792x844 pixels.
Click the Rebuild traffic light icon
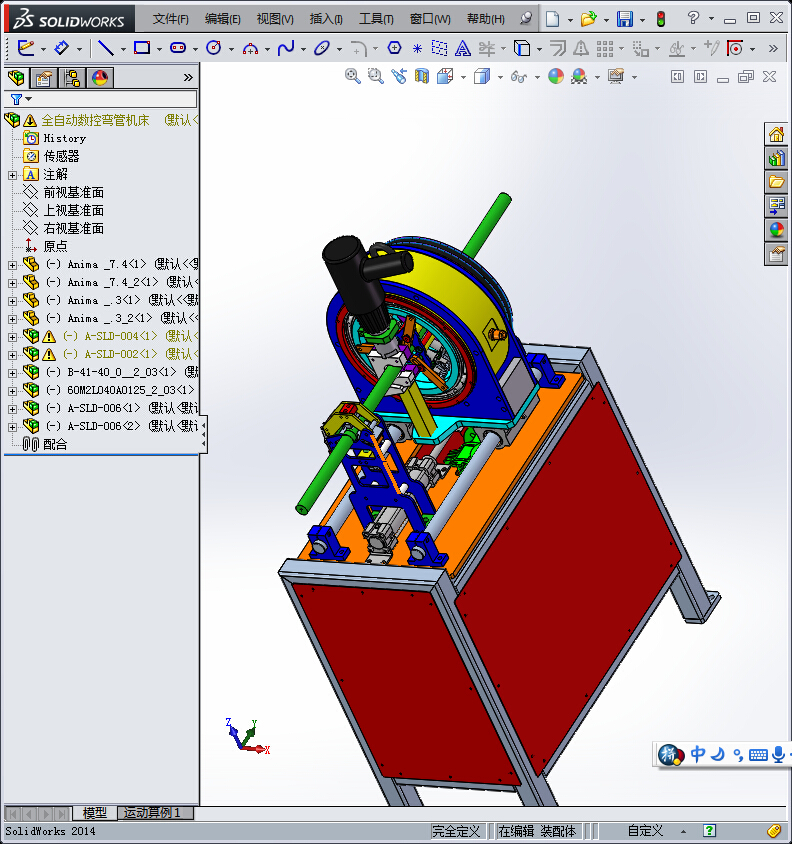click(661, 19)
